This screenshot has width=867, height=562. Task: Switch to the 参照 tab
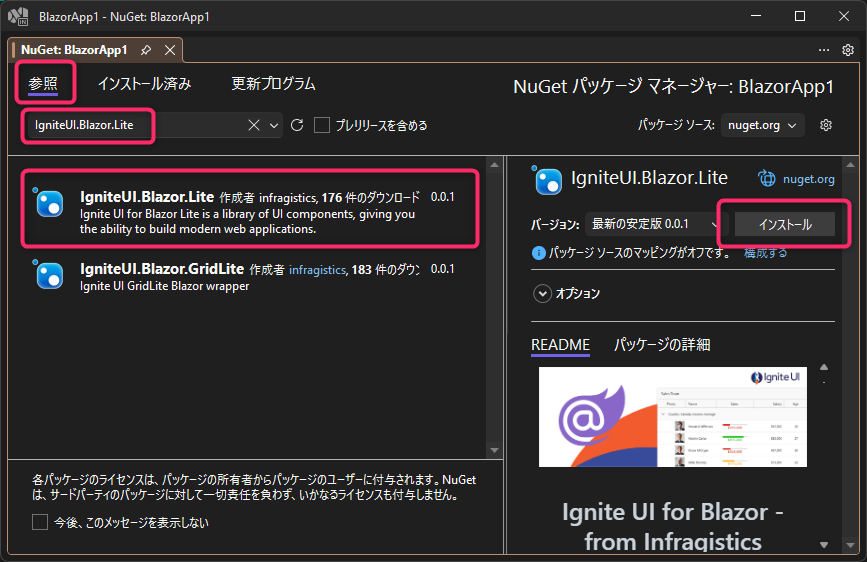click(43, 84)
